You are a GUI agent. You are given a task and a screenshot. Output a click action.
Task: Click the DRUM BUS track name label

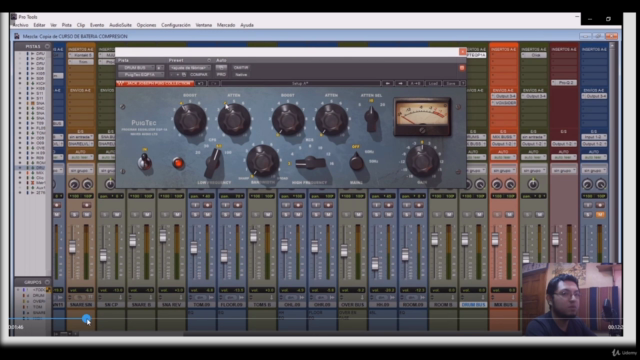click(473, 304)
